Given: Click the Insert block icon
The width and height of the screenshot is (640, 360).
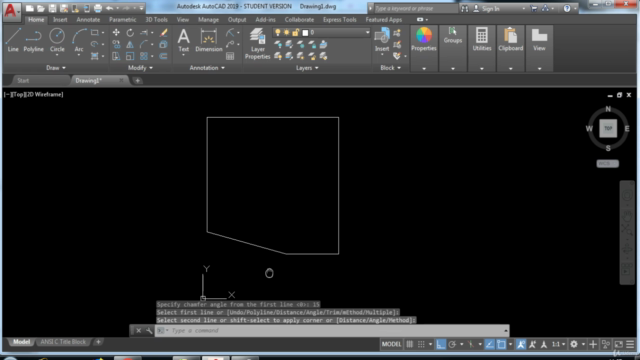Looking at the screenshot, I should click(382, 39).
